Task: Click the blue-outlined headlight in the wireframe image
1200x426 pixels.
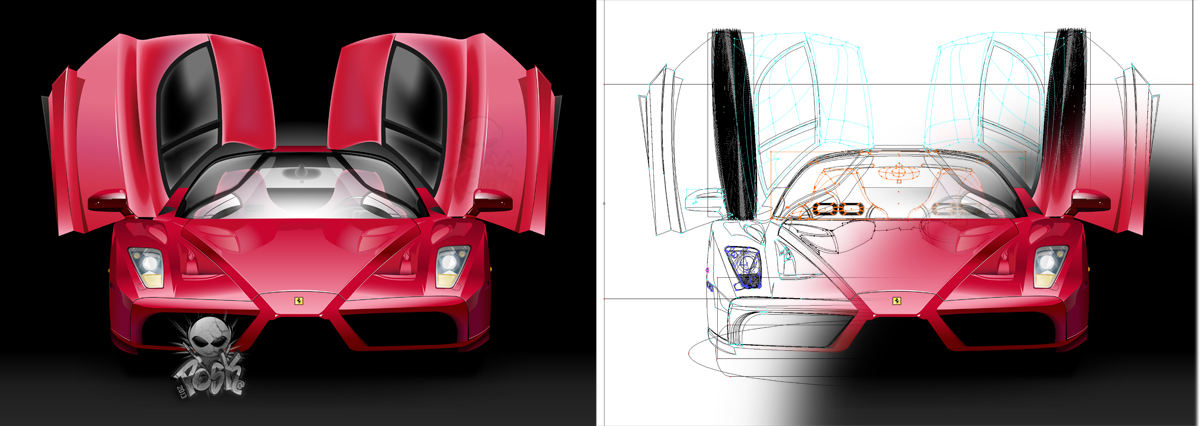Action: (743, 266)
